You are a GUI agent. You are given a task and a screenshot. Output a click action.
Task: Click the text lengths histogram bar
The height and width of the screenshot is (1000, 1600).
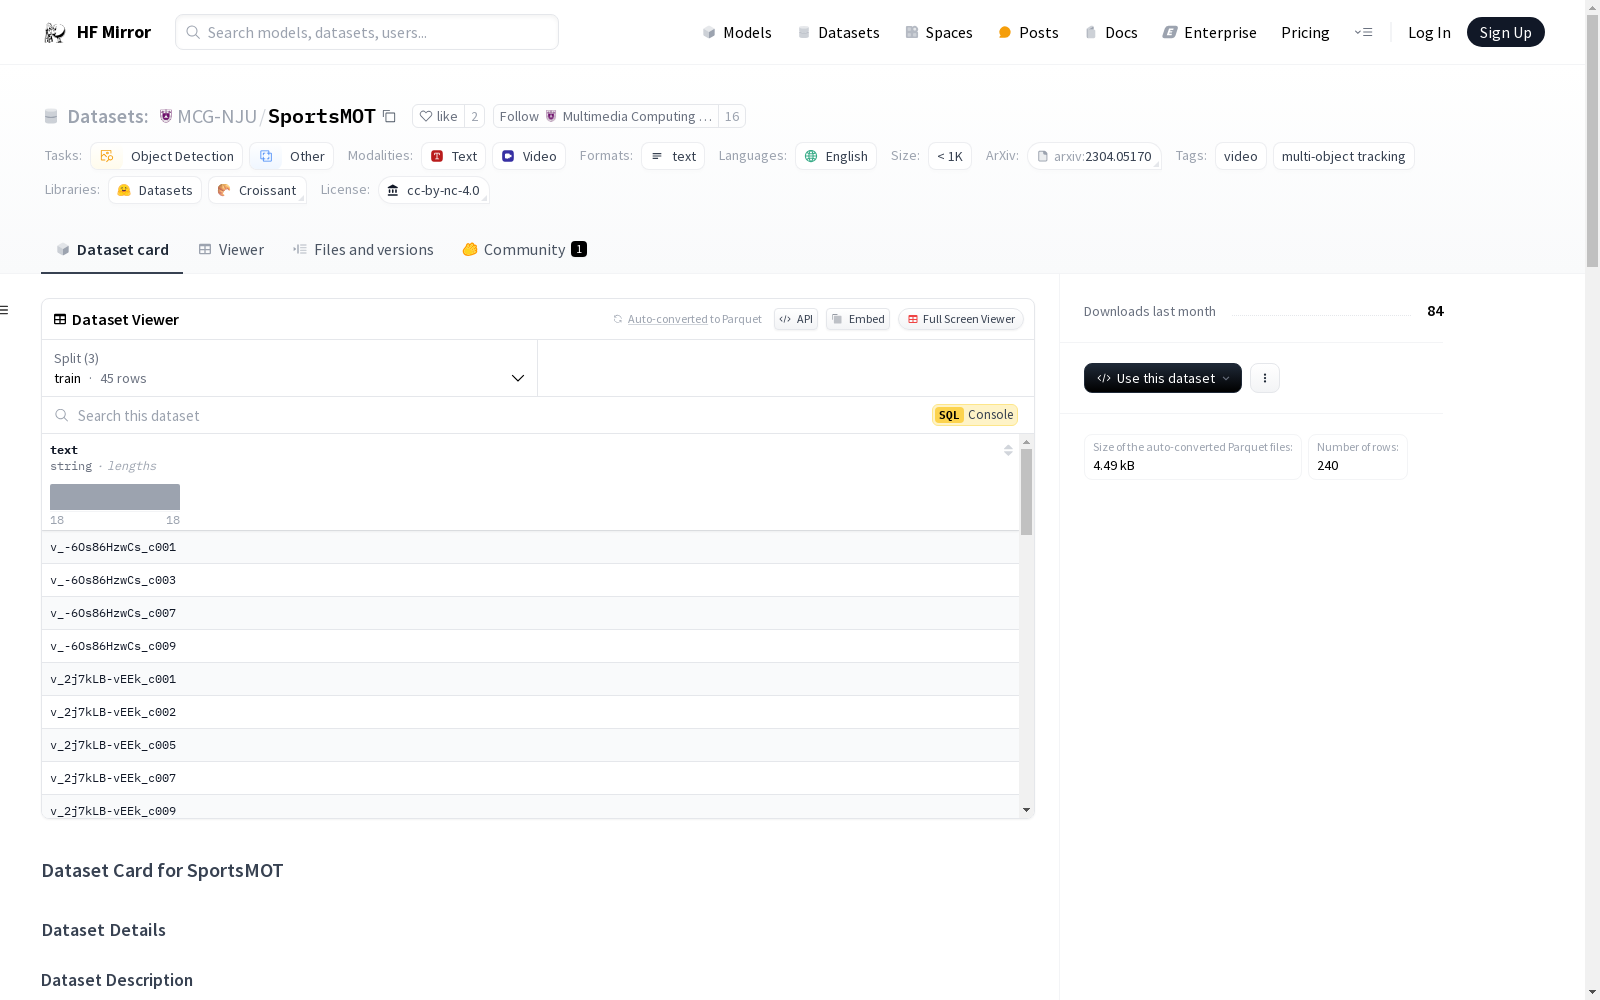pyautogui.click(x=115, y=497)
